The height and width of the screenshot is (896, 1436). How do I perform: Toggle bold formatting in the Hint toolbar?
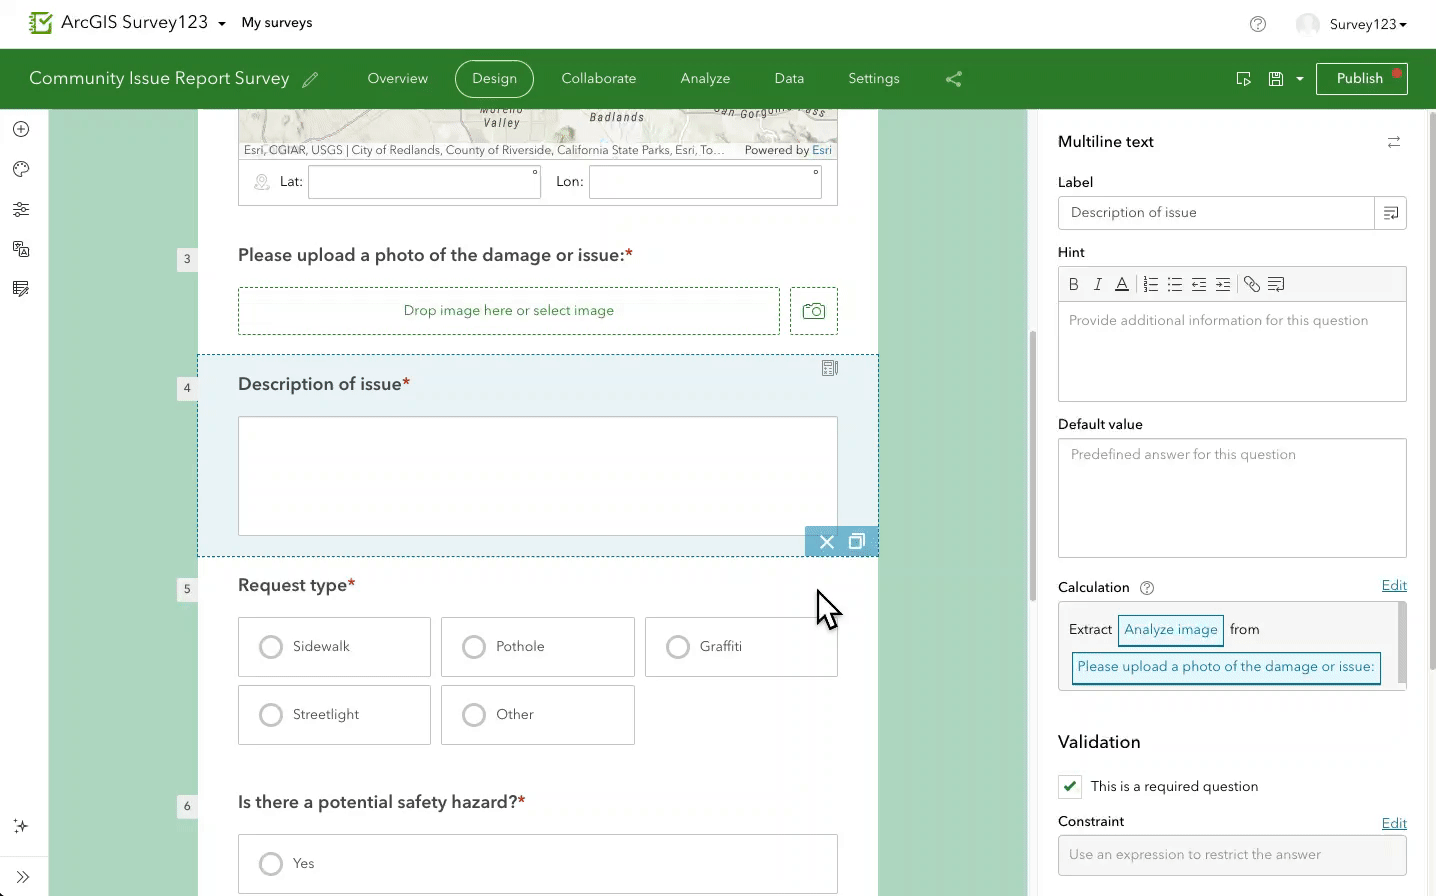1073,284
